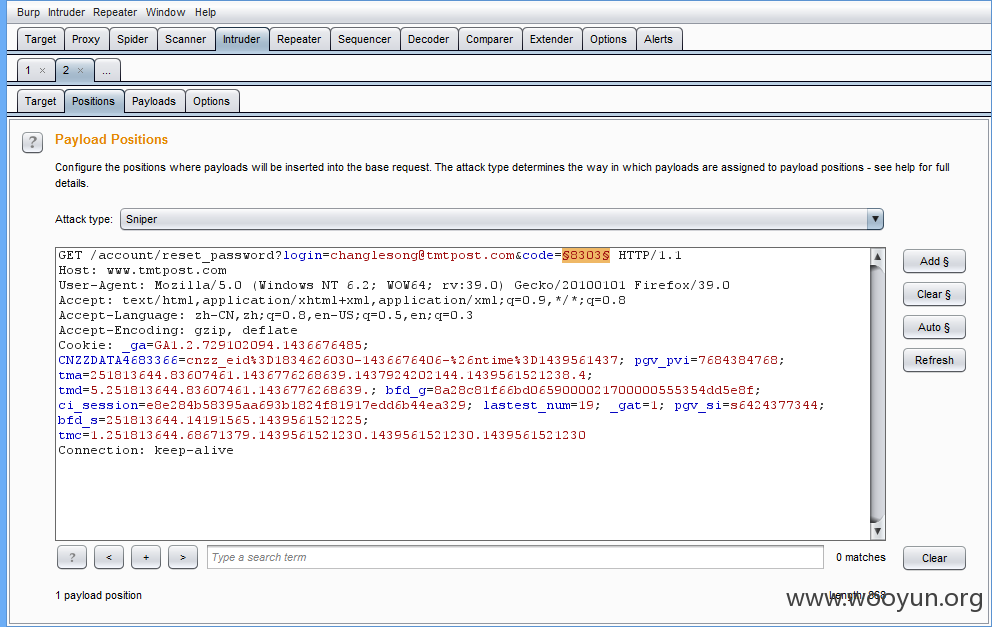Close Intruder attack tab 1
Image resolution: width=992 pixels, height=627 pixels.
(42, 70)
